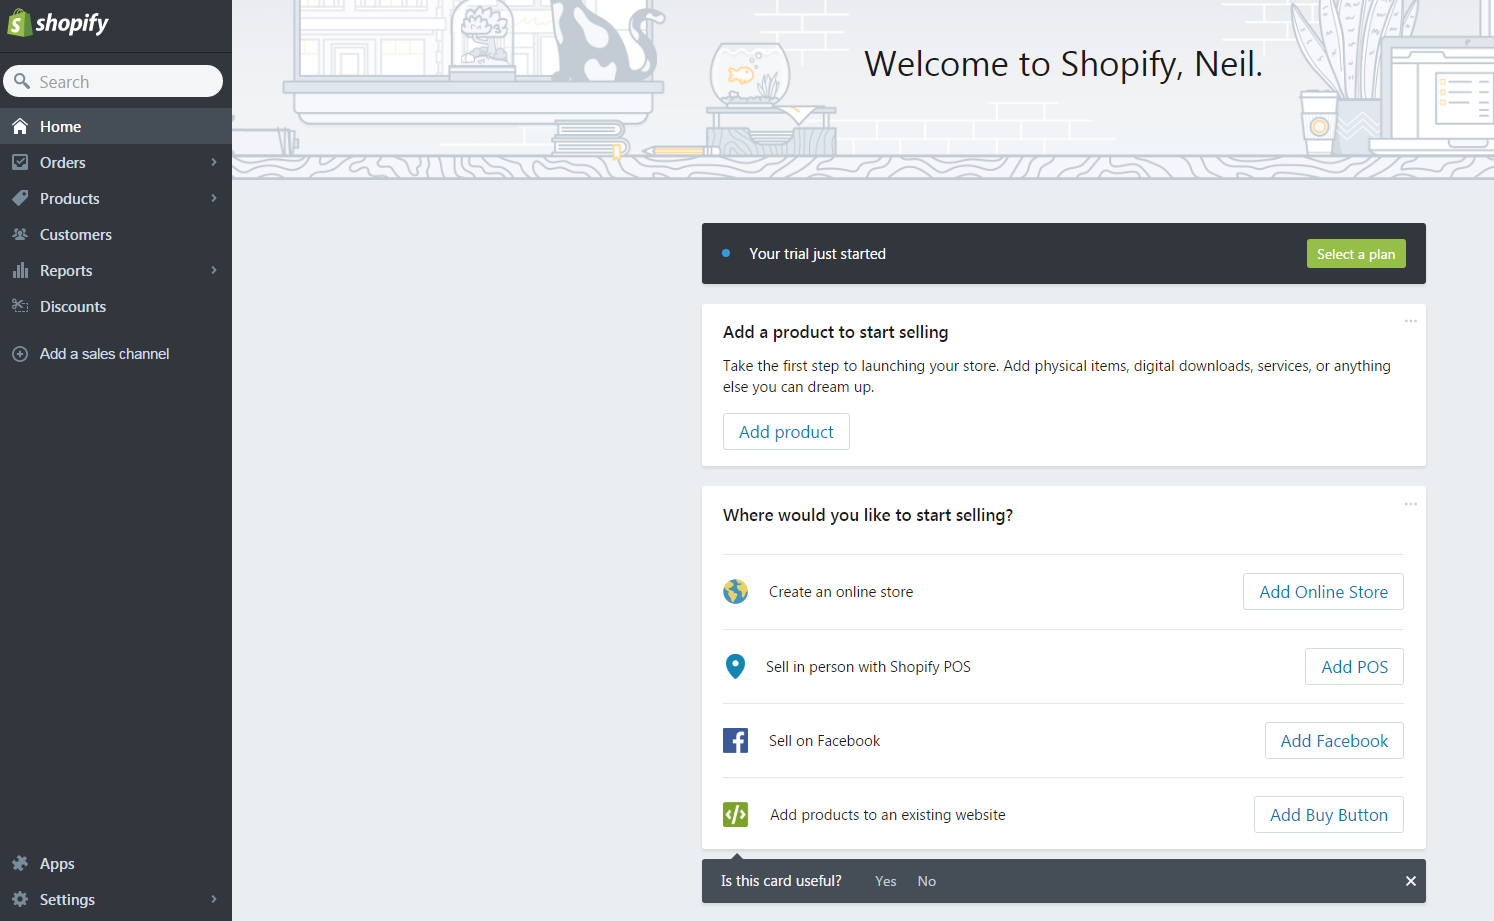Click the 'Sell on Facebook' text

point(824,741)
